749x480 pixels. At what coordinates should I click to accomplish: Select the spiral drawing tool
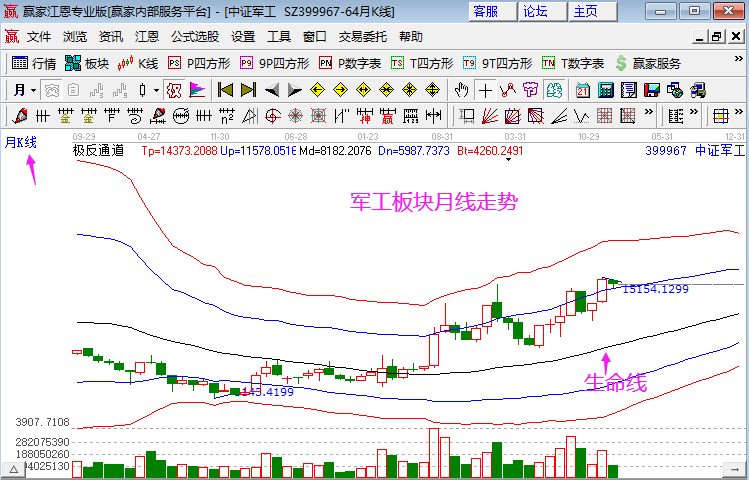(x=135, y=116)
